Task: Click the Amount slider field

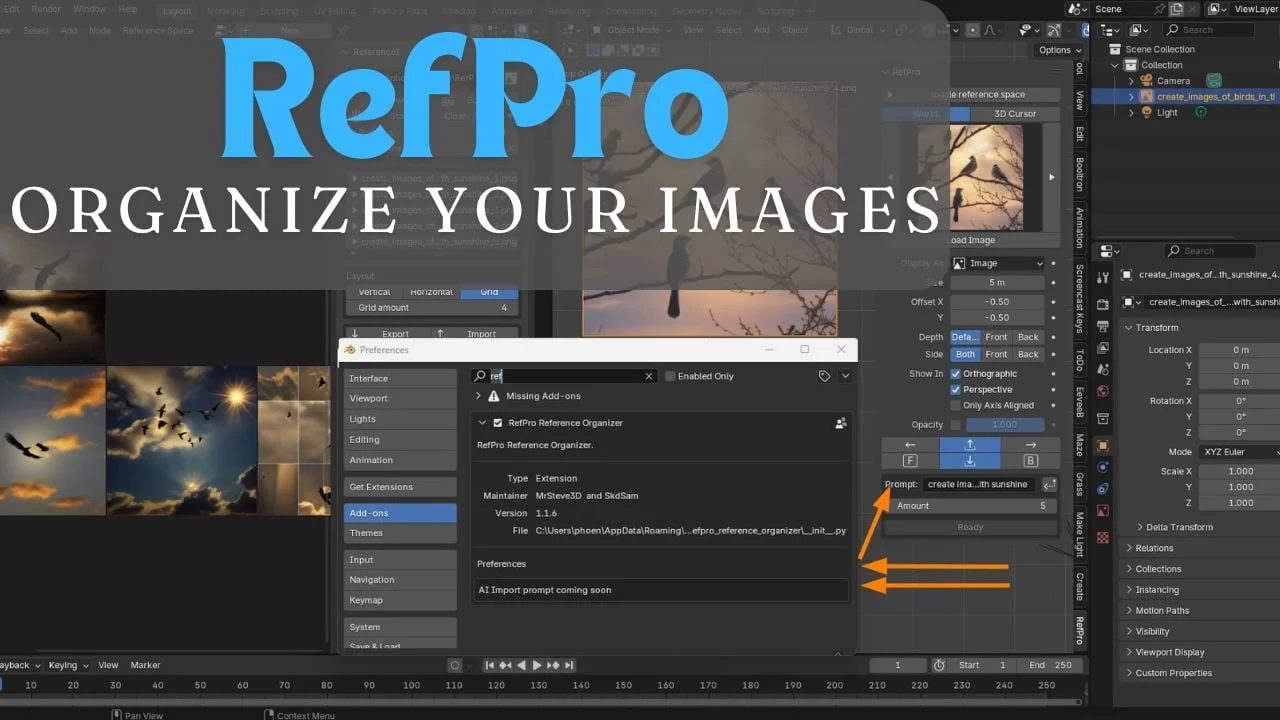Action: point(969,506)
